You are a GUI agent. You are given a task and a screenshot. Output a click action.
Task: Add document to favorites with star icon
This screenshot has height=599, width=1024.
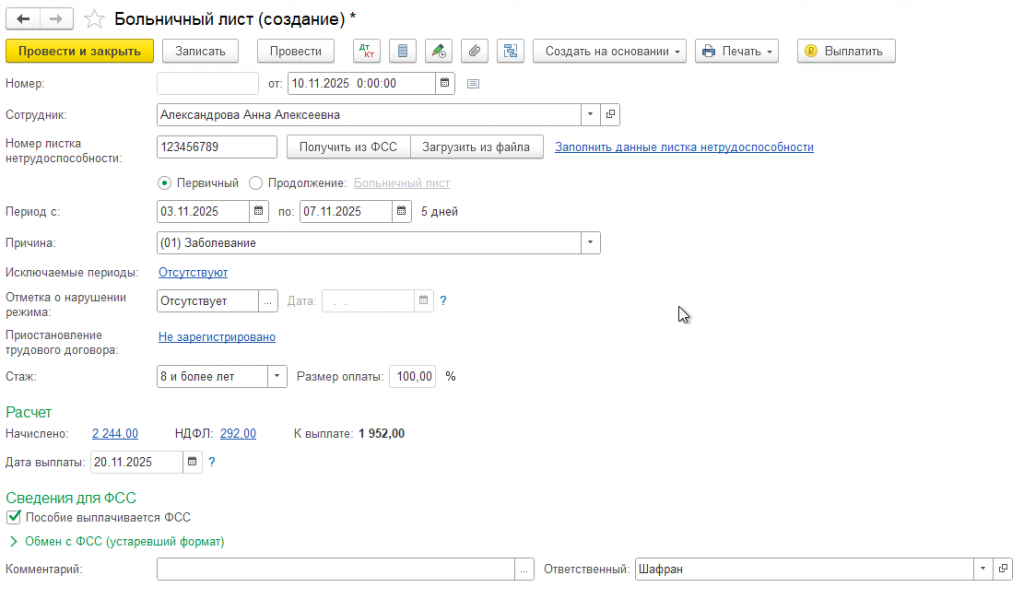pyautogui.click(x=94, y=19)
